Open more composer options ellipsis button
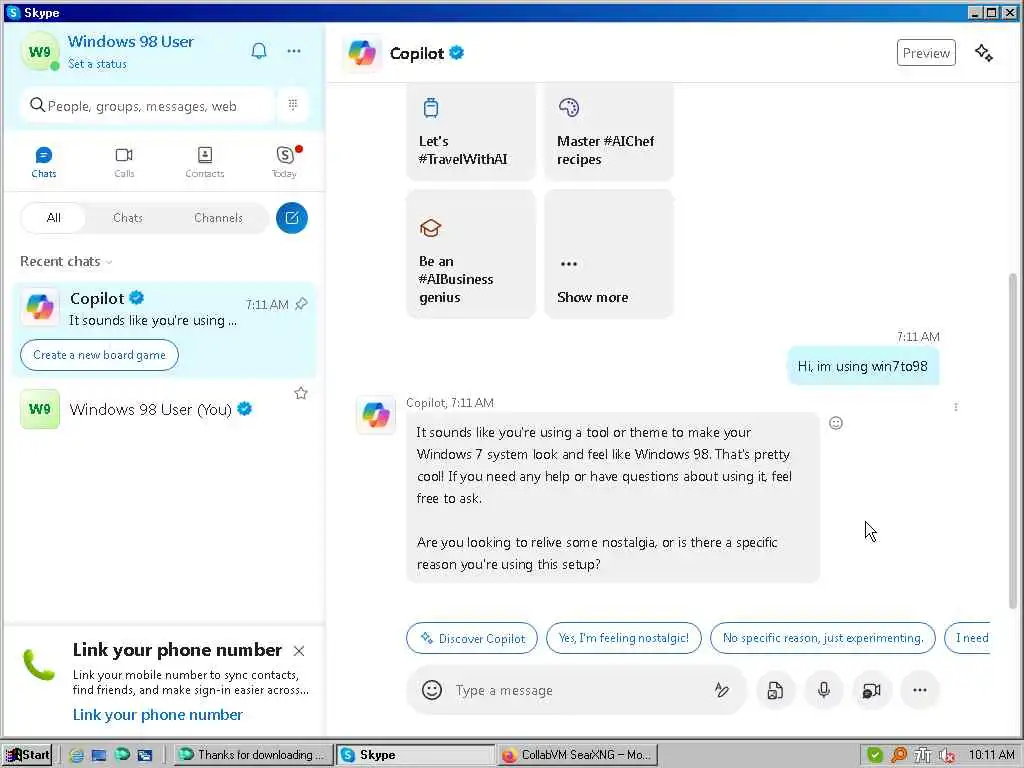The image size is (1024, 768). click(920, 690)
